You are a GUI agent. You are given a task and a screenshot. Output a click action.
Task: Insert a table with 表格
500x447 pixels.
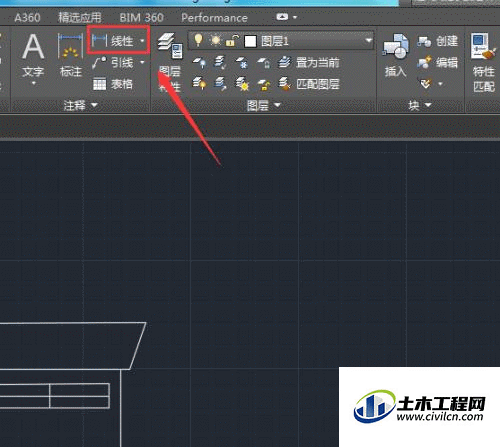click(x=112, y=84)
